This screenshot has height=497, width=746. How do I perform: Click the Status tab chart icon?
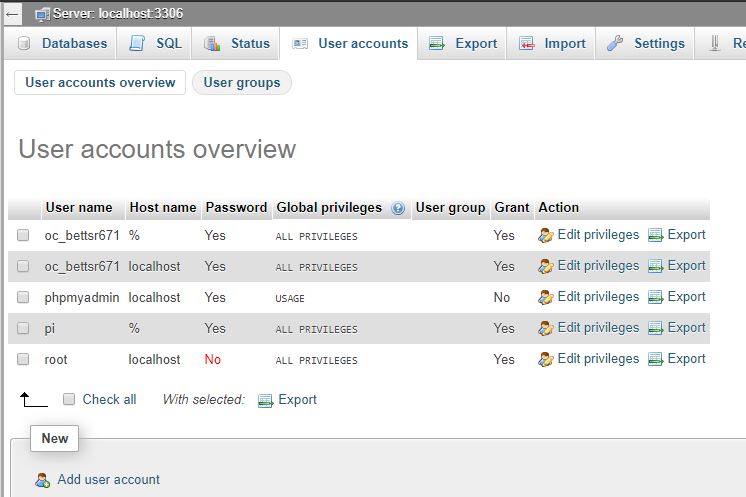pos(212,44)
